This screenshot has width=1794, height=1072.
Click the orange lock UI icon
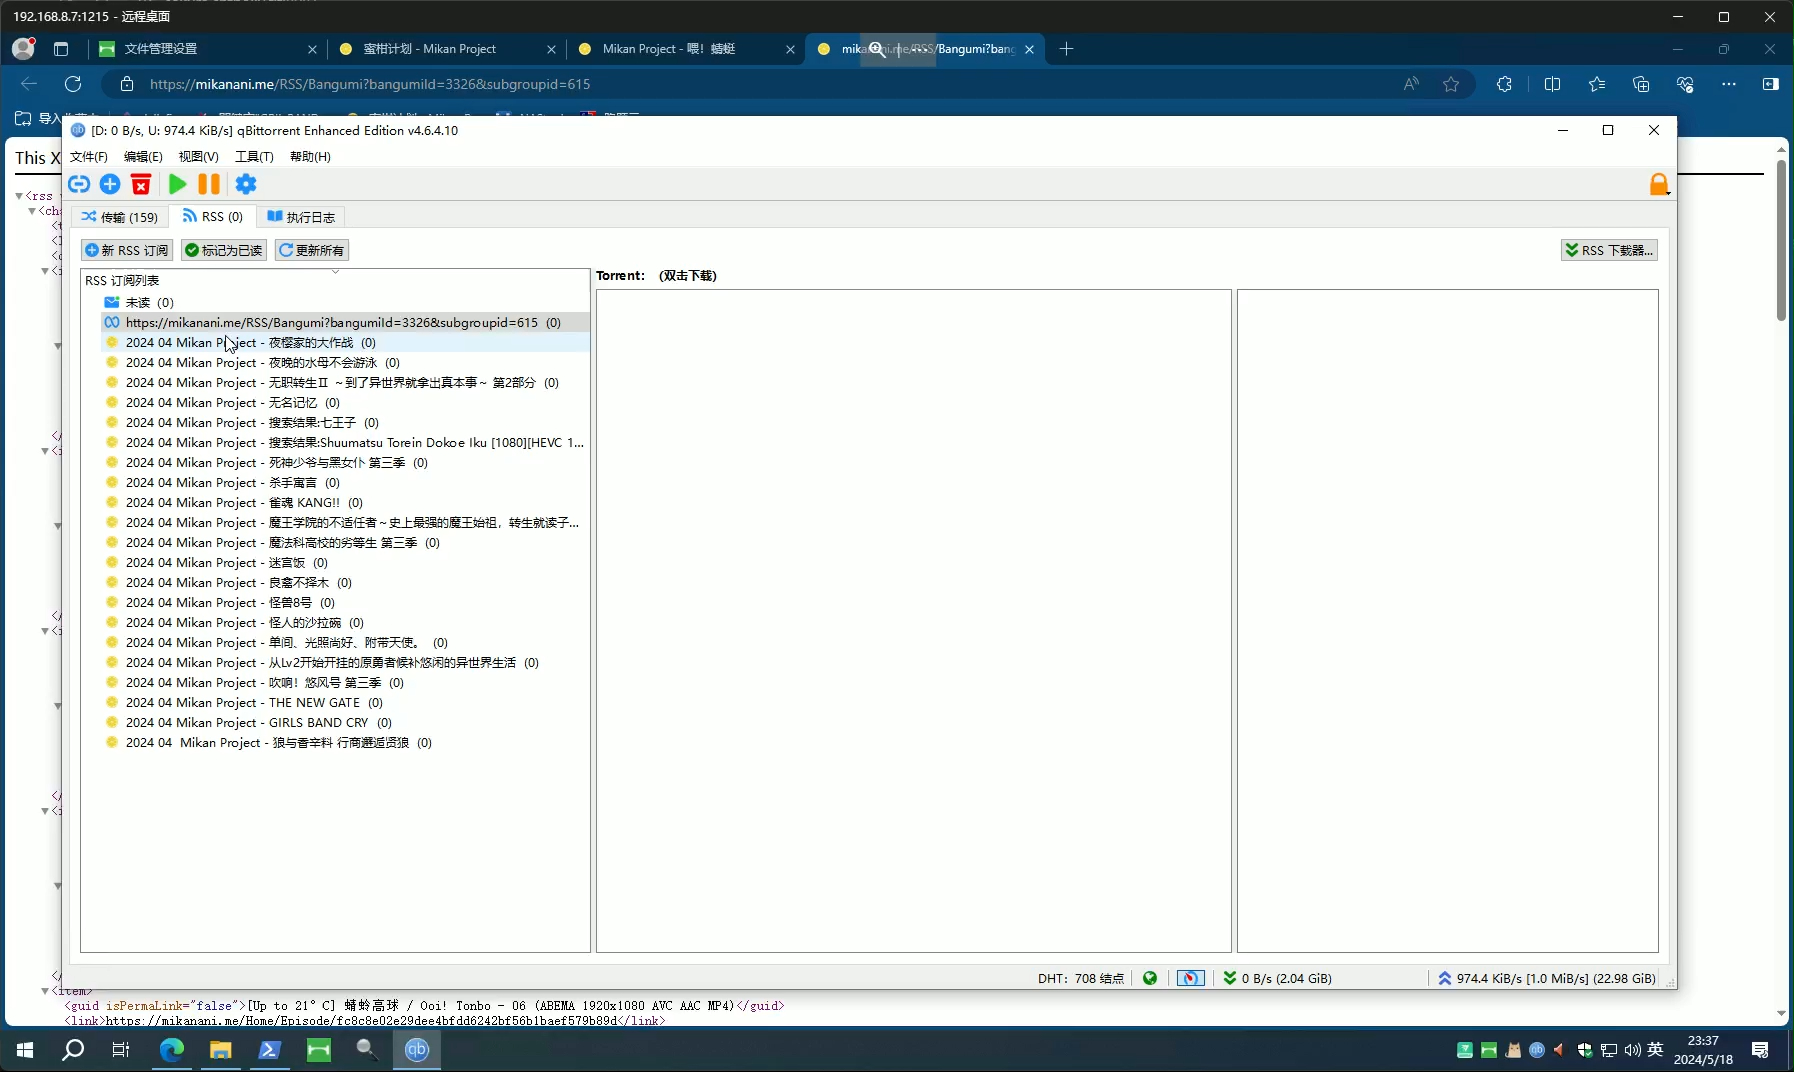[1658, 184]
